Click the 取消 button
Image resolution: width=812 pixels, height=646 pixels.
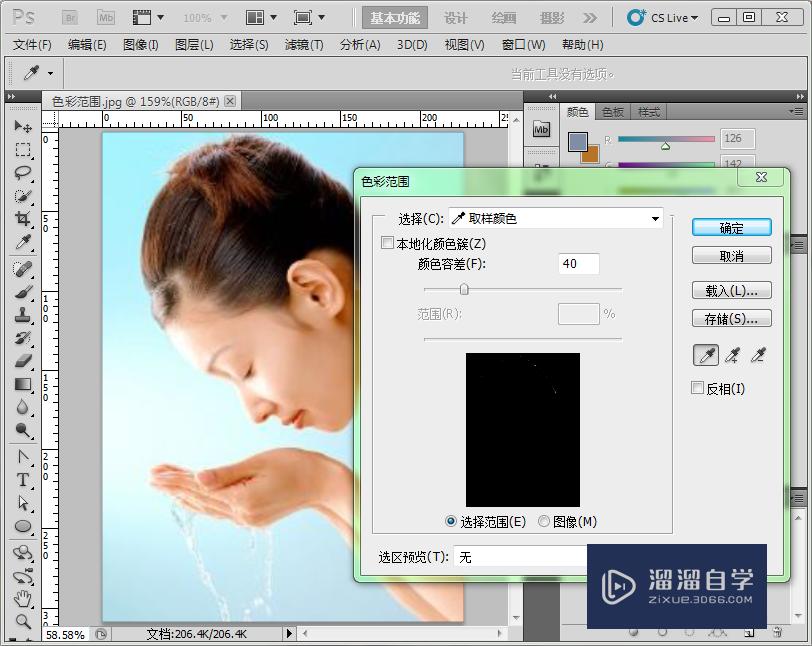click(x=732, y=255)
